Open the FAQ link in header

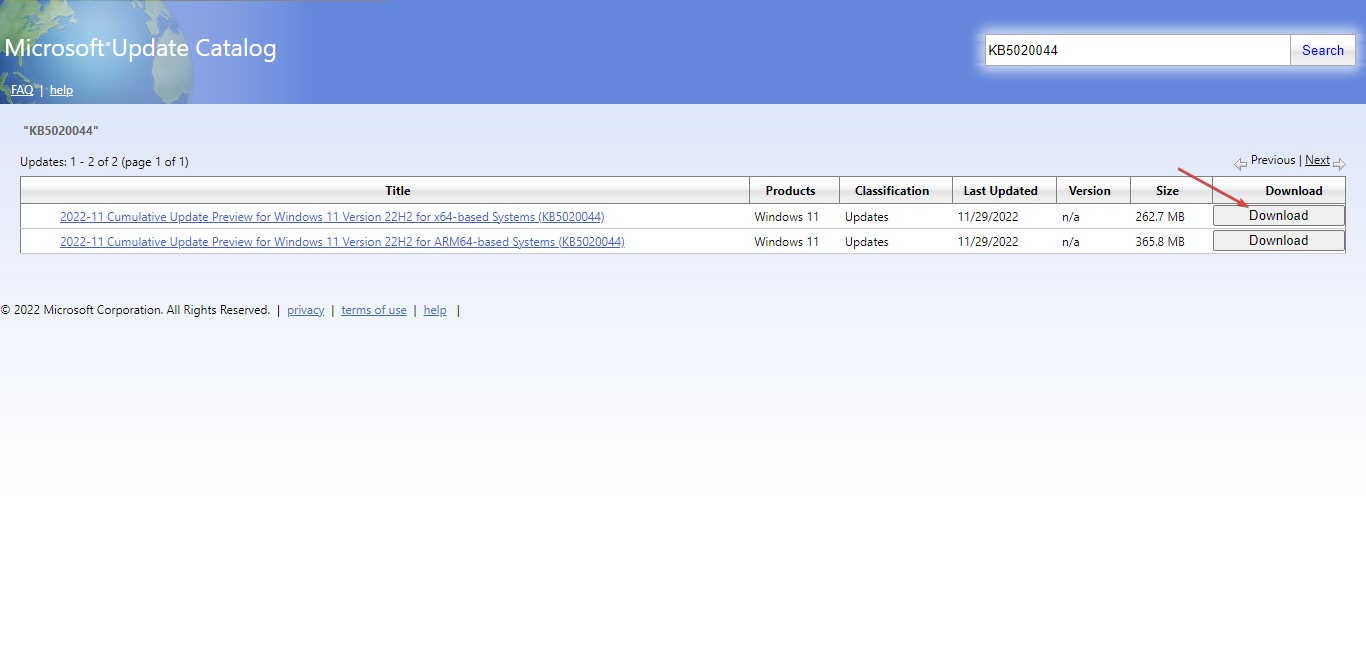pos(22,90)
